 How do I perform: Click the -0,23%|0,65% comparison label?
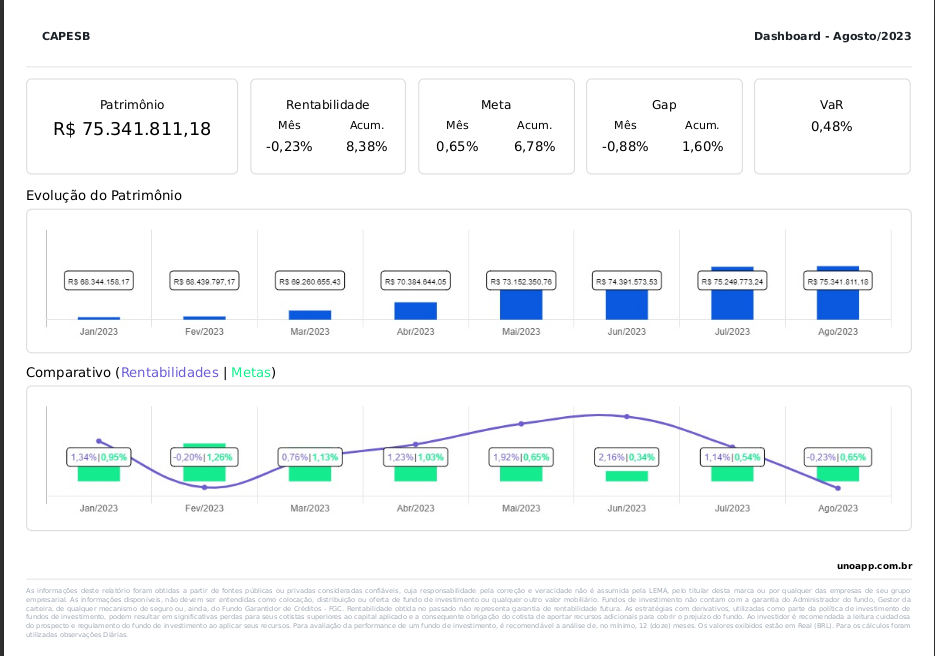[x=838, y=457]
